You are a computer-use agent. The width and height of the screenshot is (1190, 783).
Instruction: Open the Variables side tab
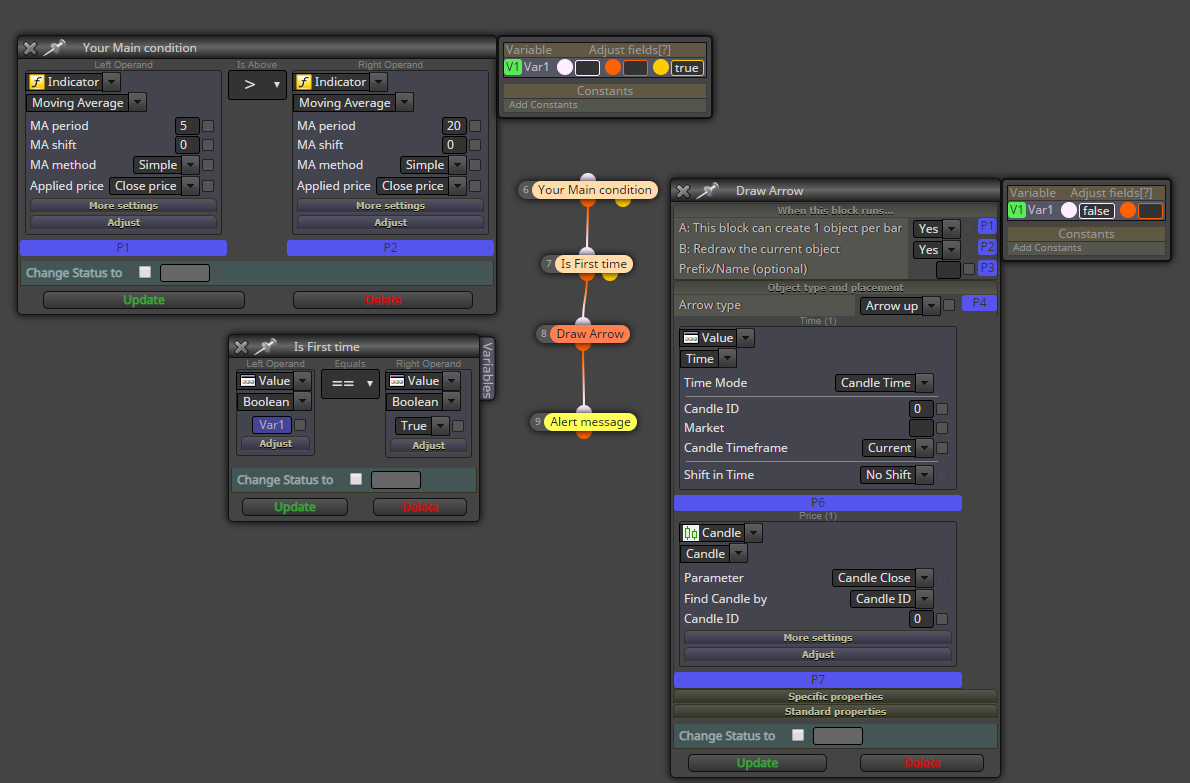(x=487, y=369)
